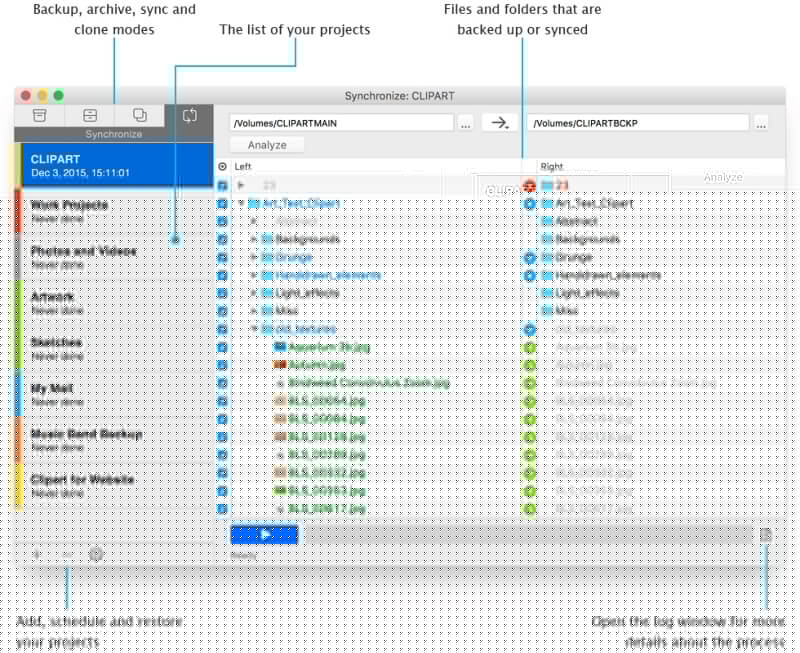Expand the Misc folder
800x653 pixels.
coord(254,311)
